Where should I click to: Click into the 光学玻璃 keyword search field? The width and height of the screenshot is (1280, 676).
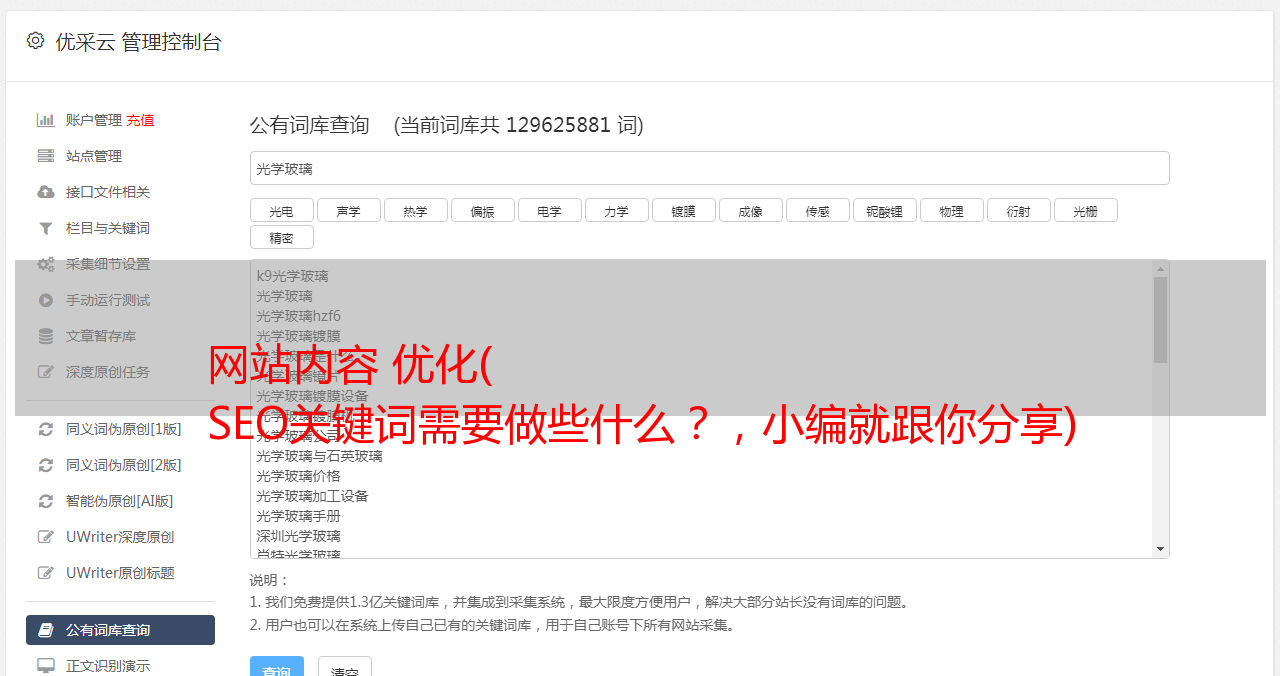coord(709,168)
